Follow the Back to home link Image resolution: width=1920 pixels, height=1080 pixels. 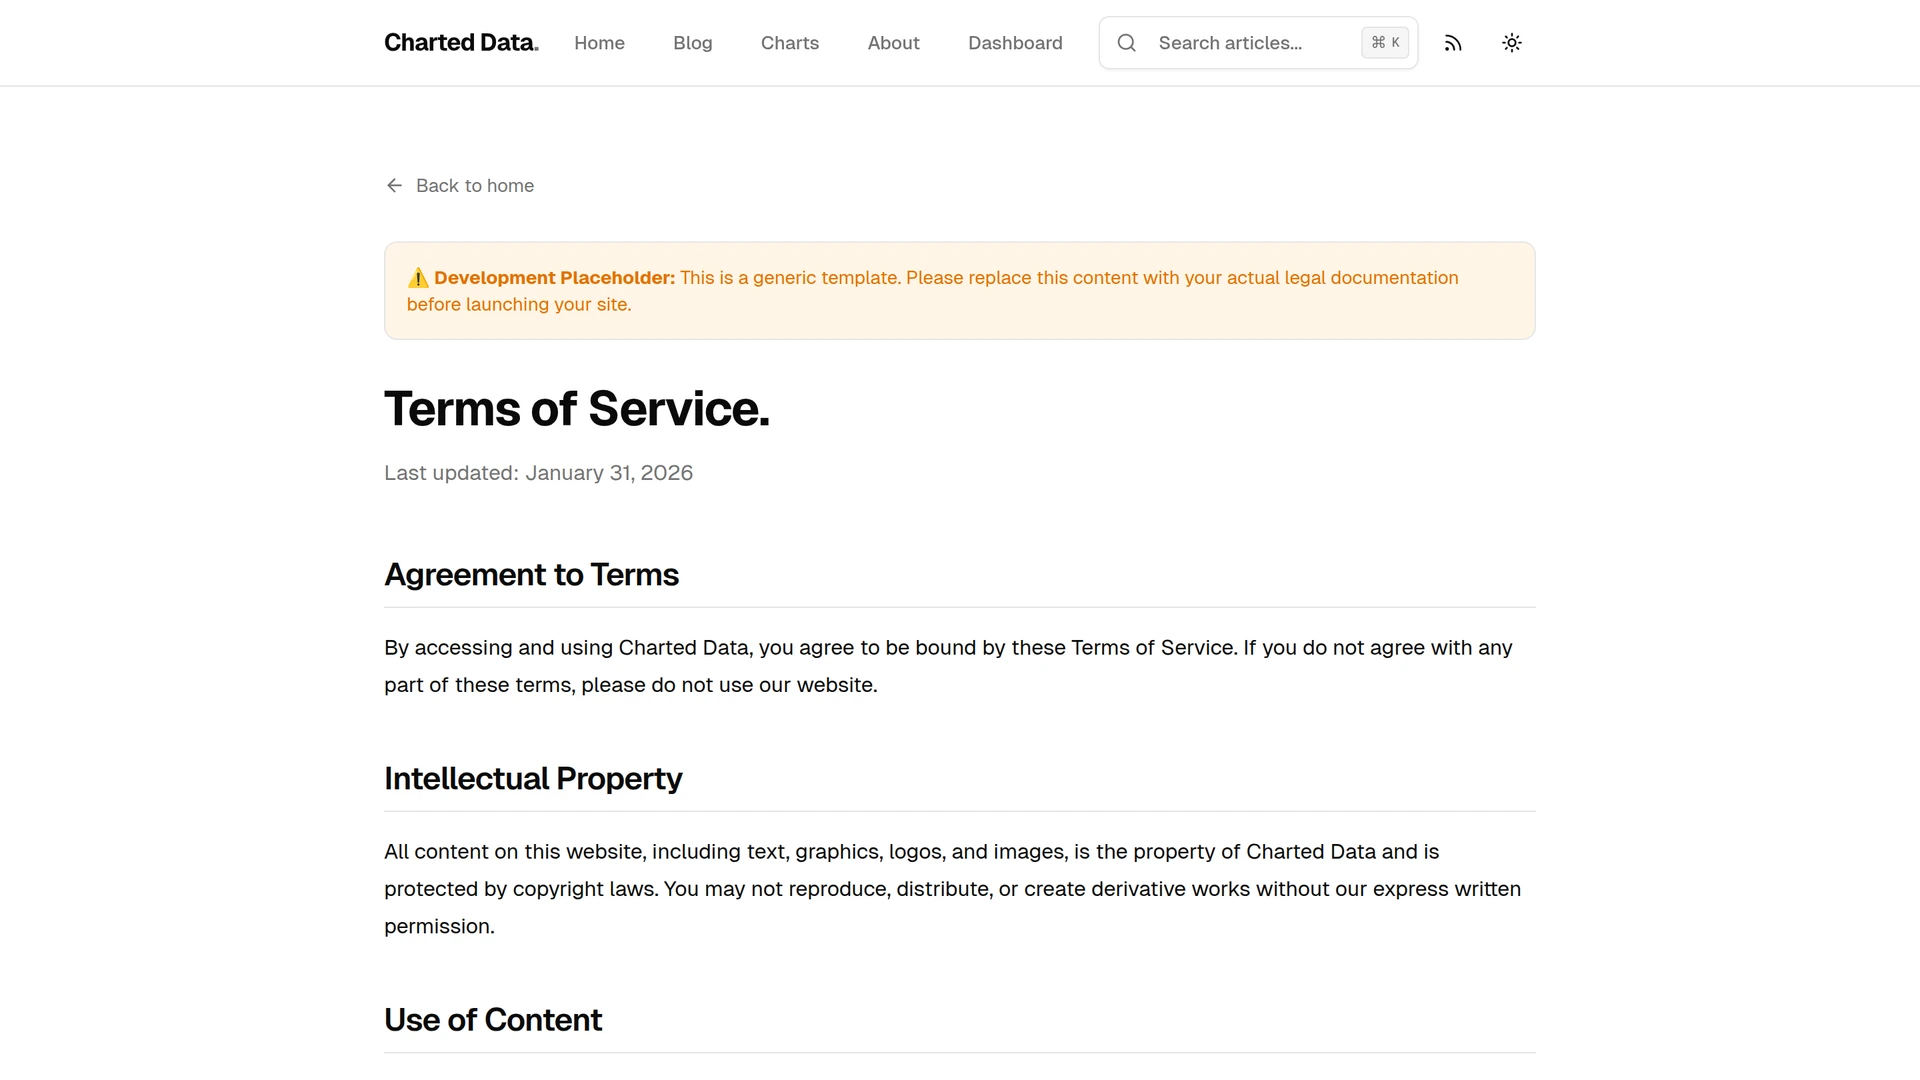click(460, 186)
